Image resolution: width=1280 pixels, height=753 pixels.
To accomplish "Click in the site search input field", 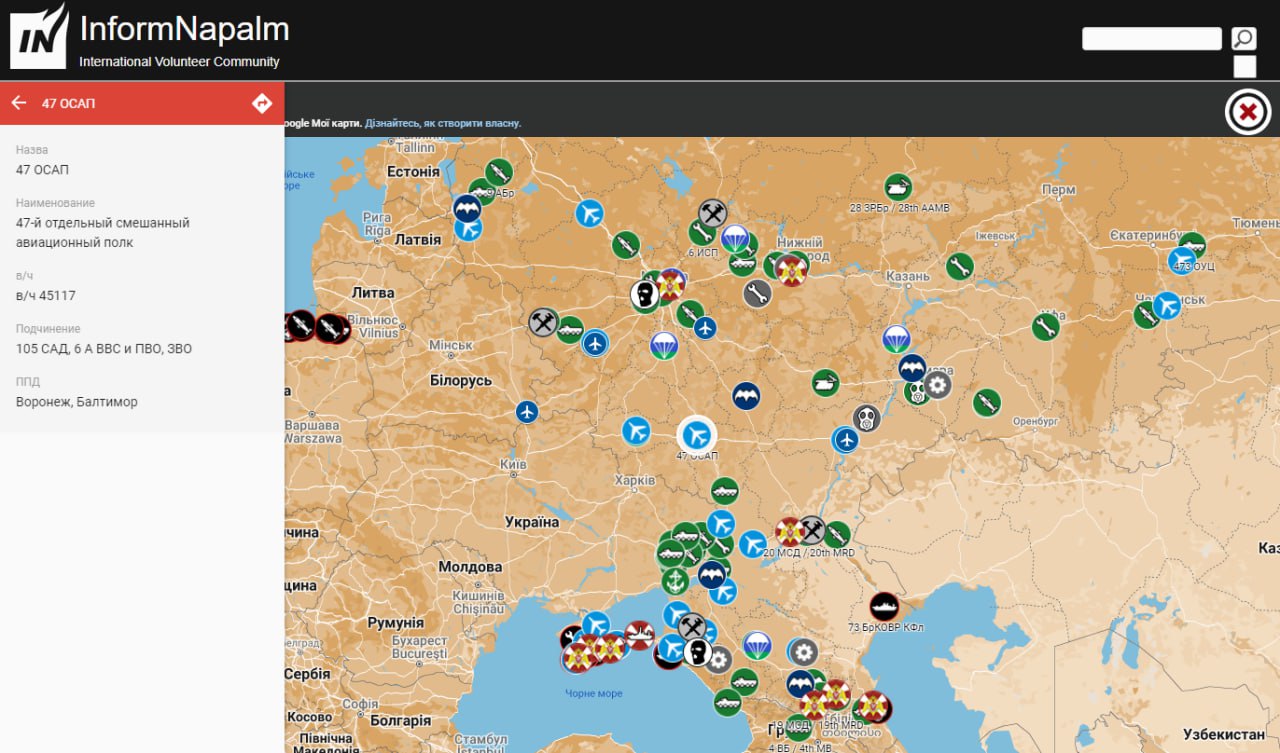I will [x=1151, y=39].
